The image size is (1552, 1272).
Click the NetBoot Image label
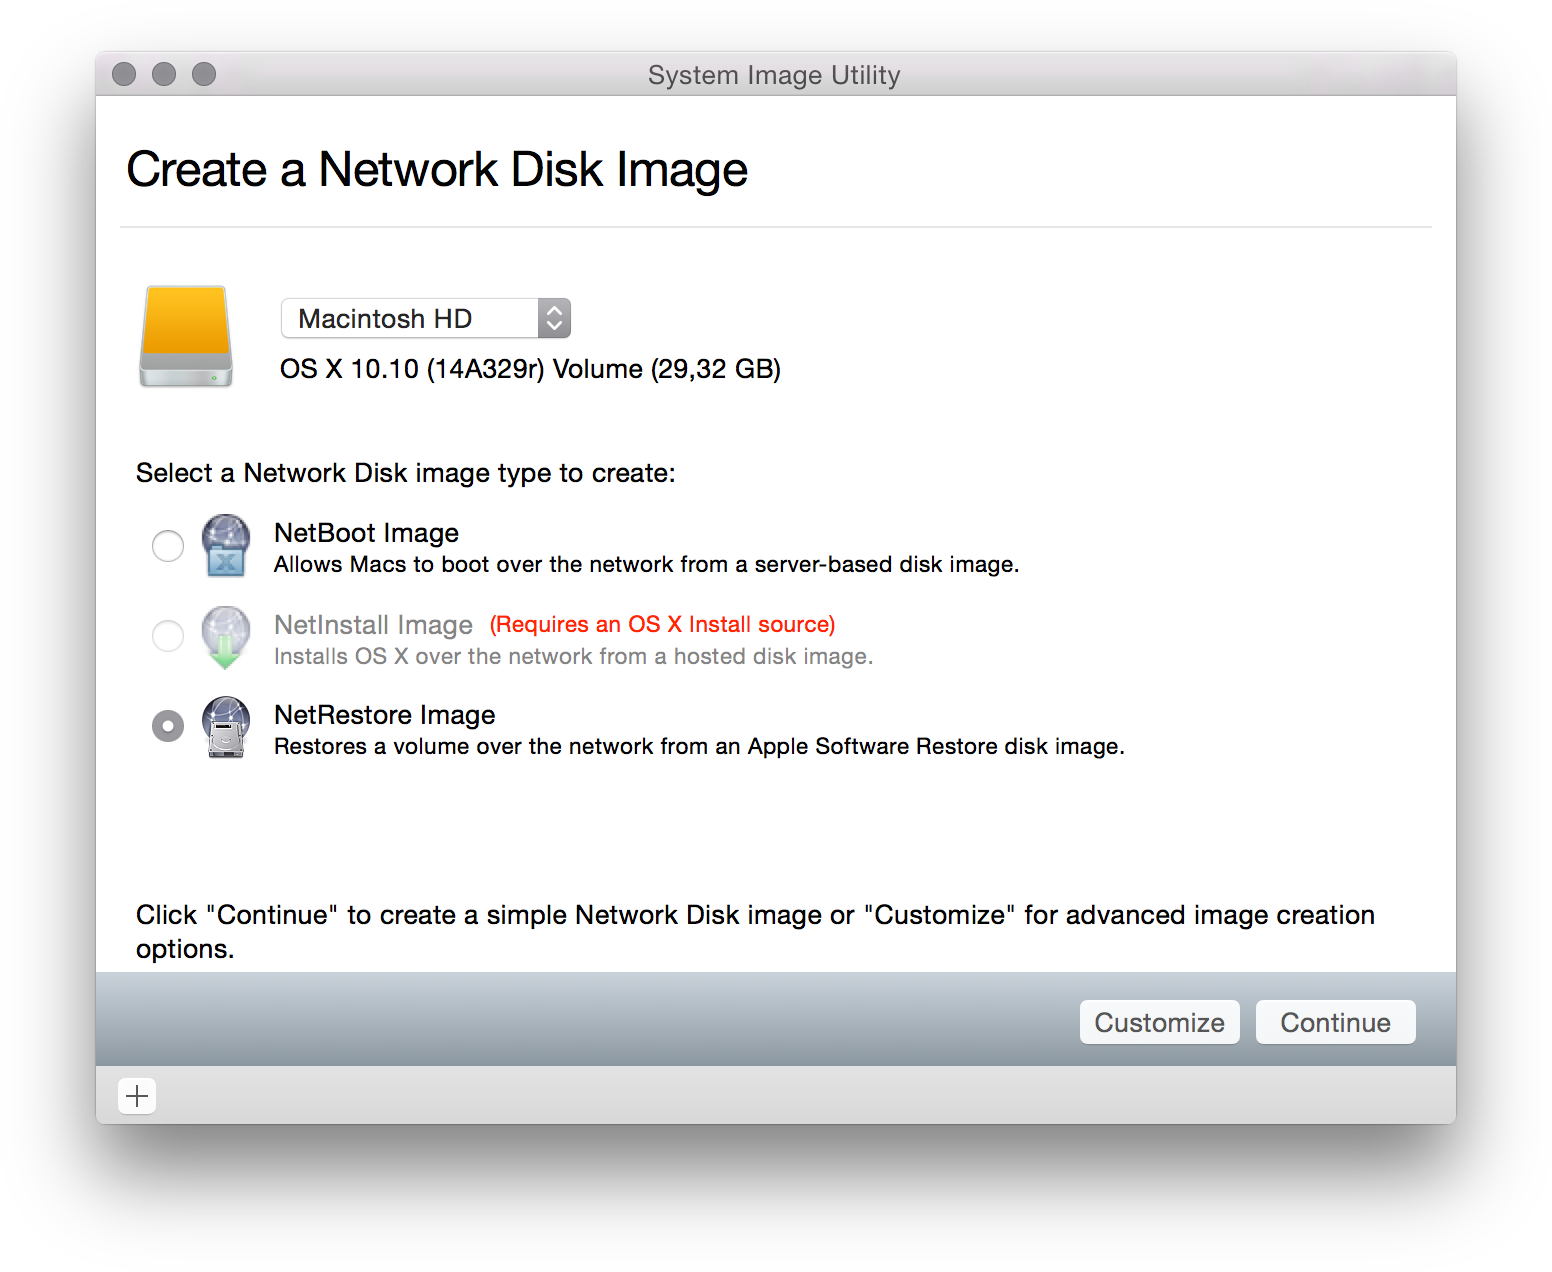pyautogui.click(x=366, y=533)
